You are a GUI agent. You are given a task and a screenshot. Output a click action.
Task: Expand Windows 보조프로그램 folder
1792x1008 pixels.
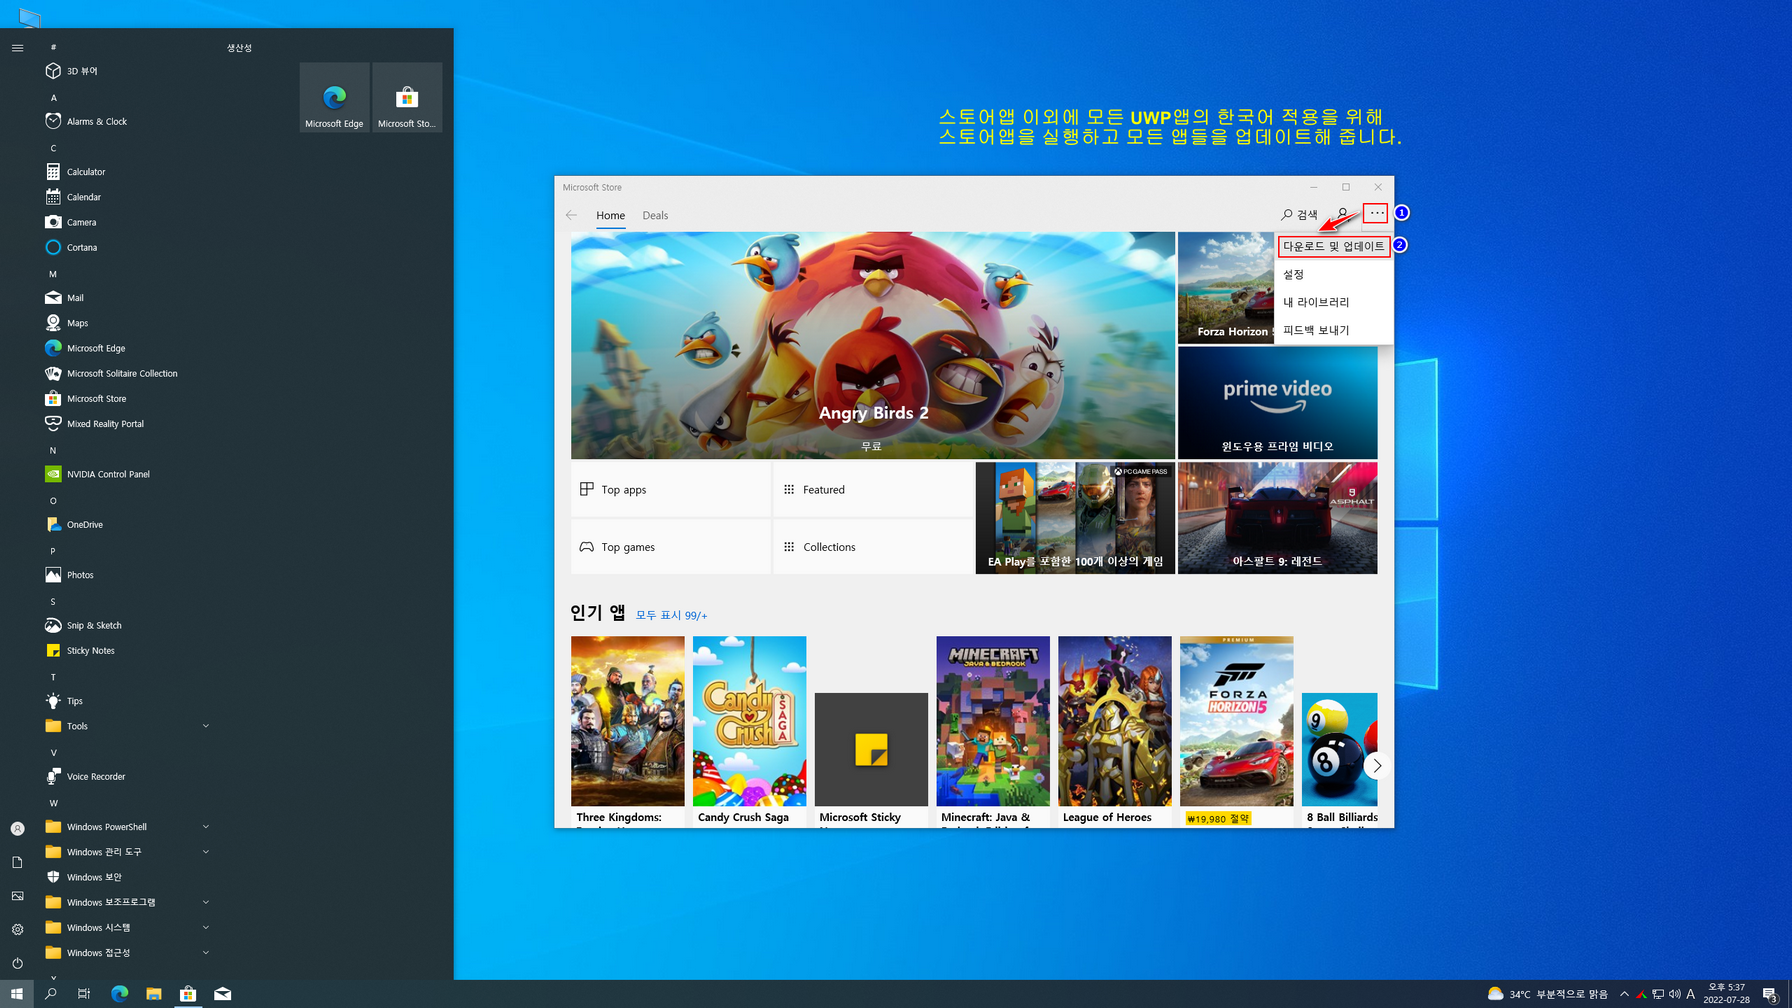(x=125, y=902)
